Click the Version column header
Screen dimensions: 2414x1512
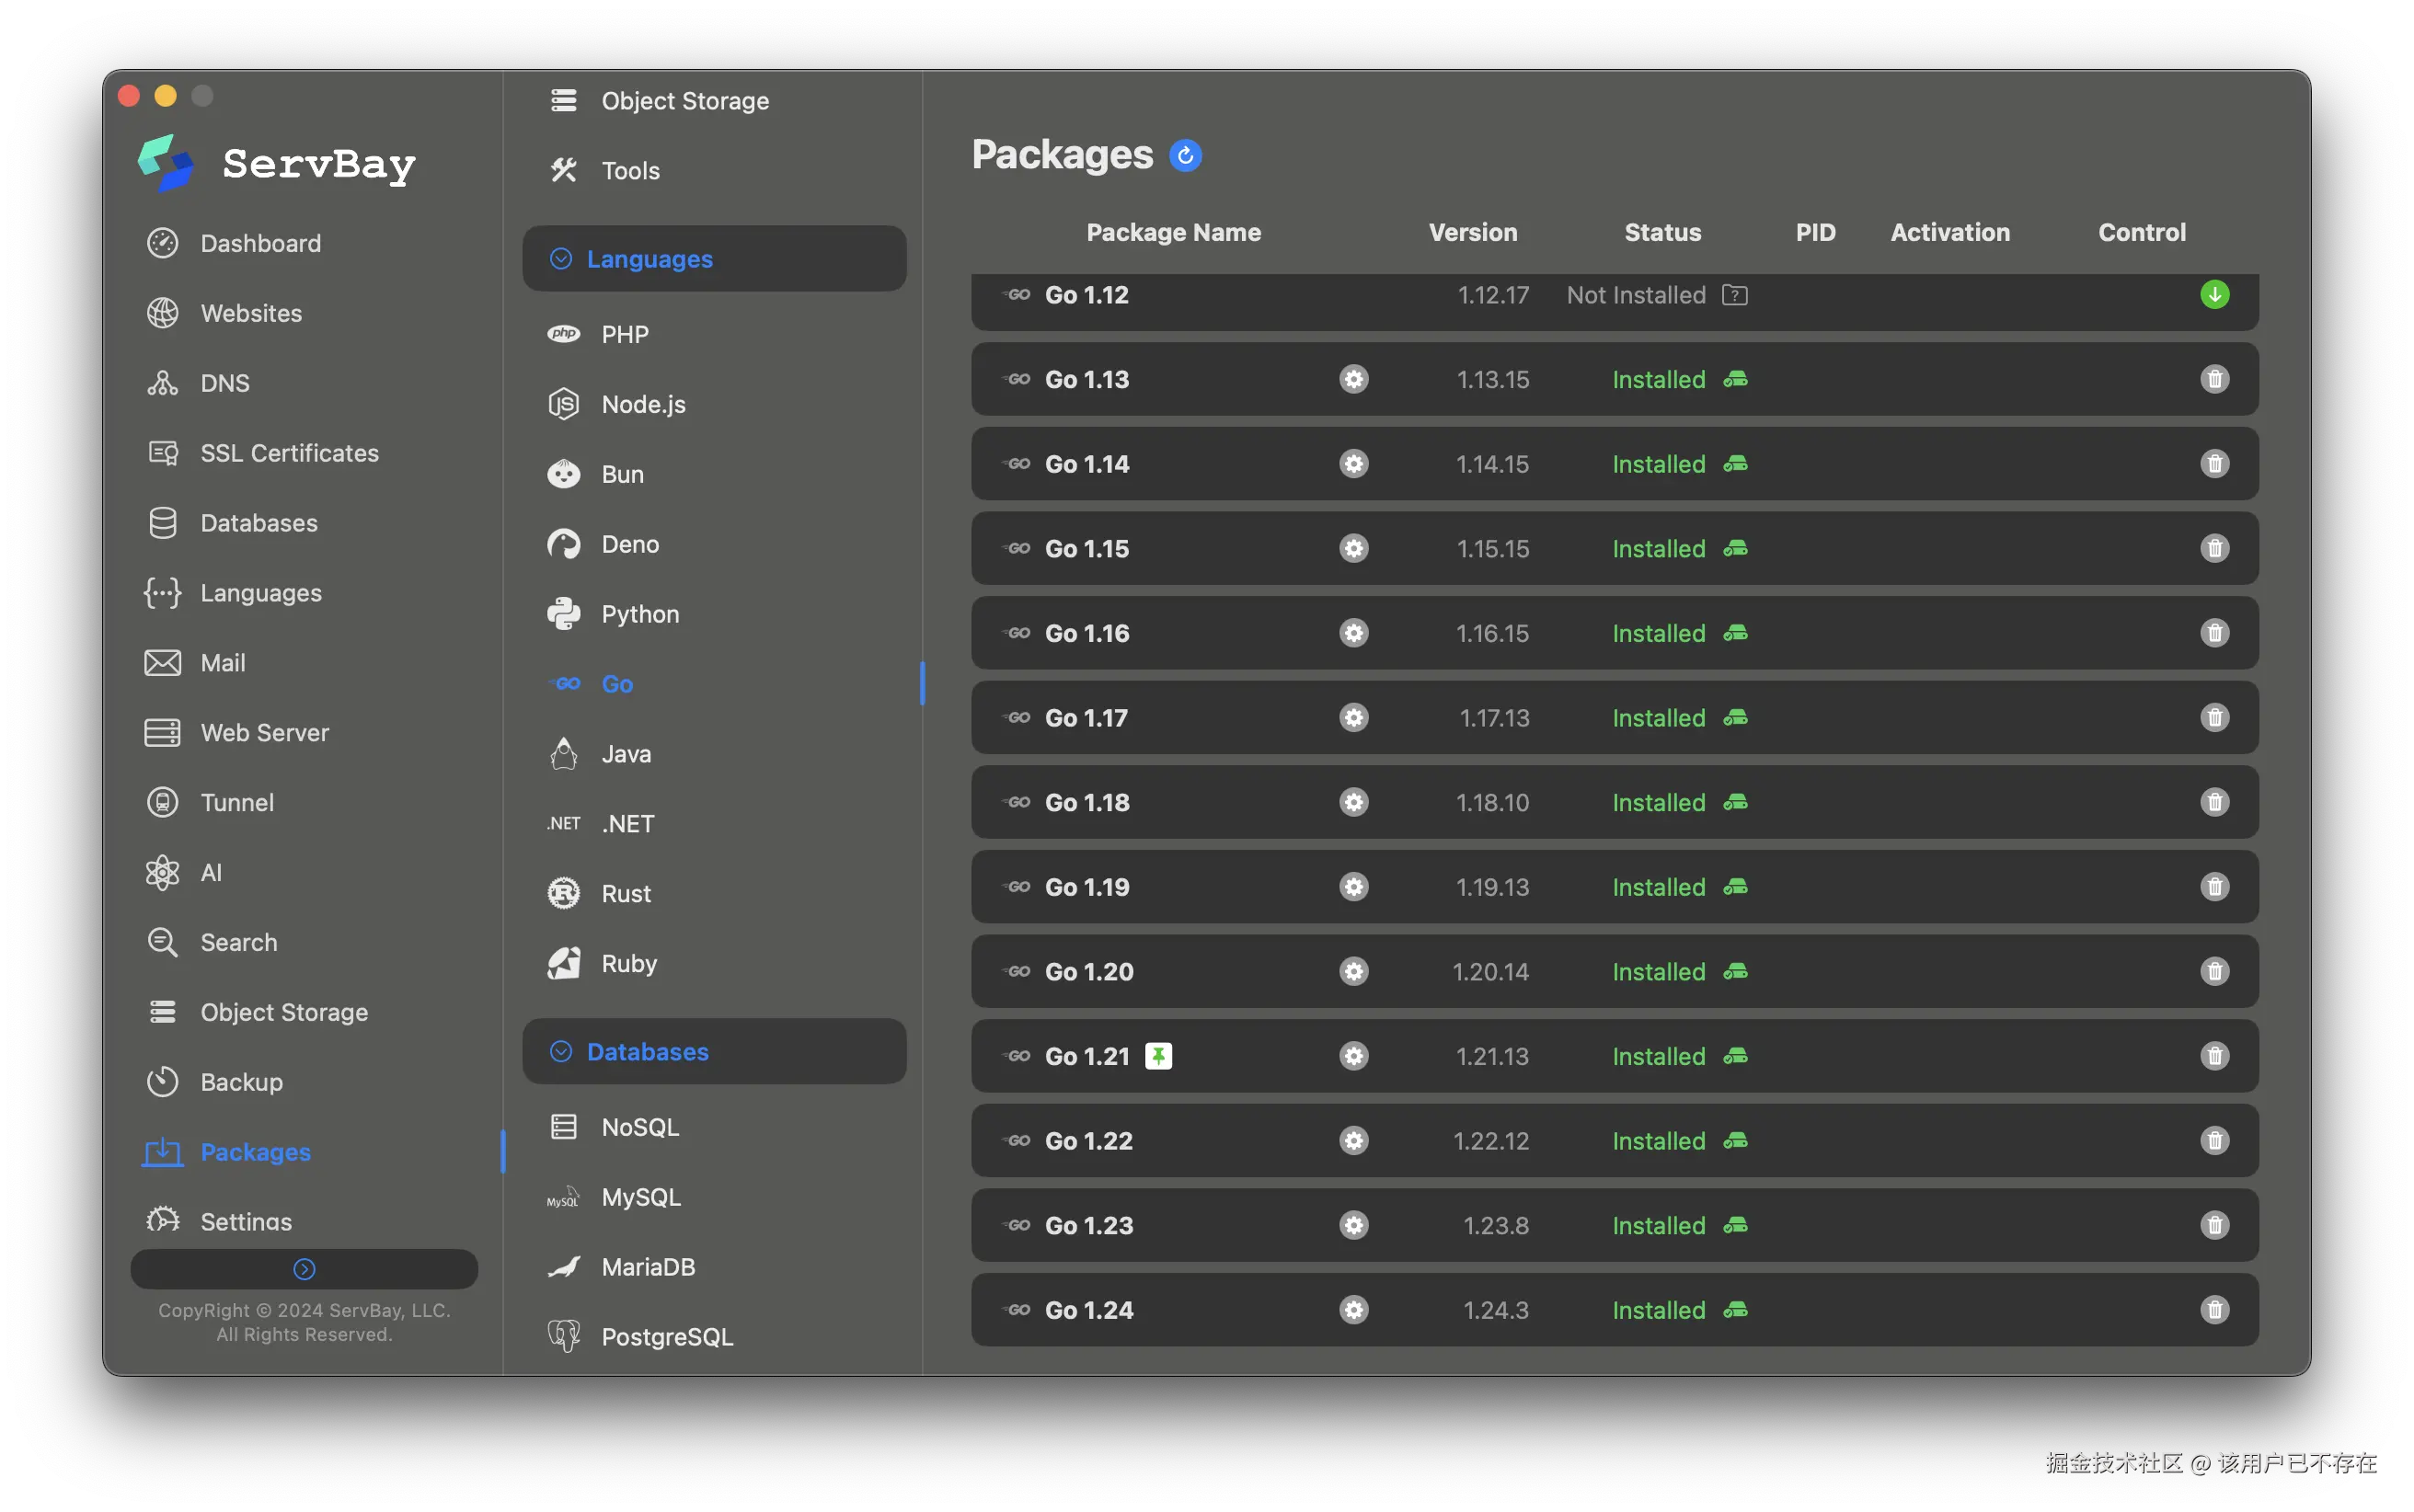[1472, 232]
